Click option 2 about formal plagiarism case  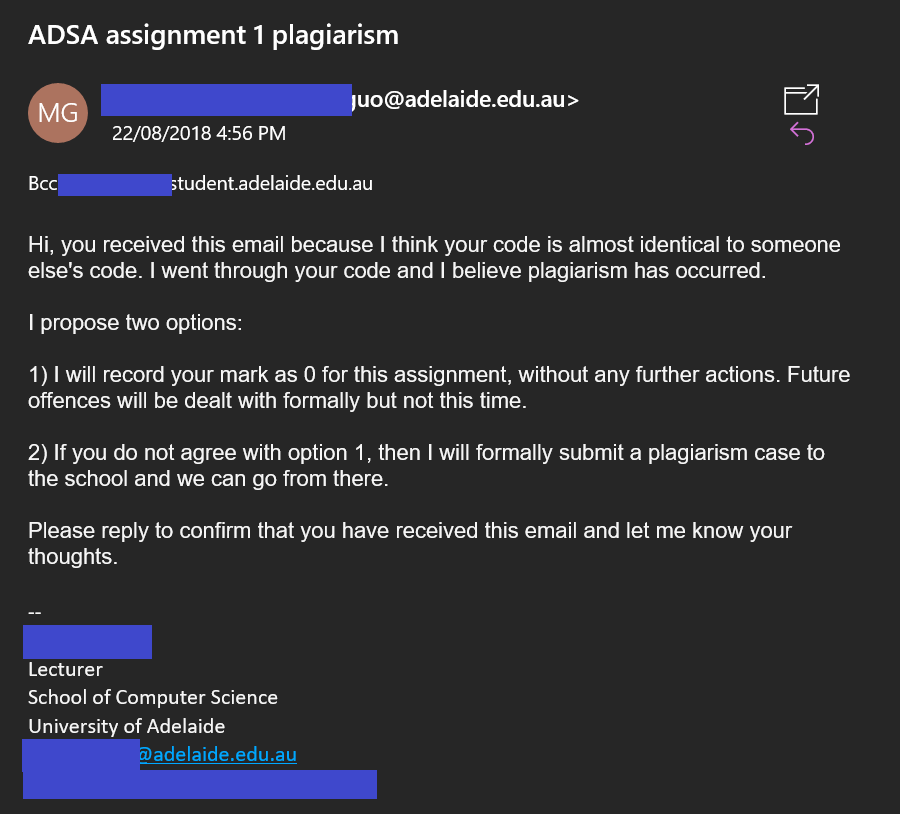point(426,466)
